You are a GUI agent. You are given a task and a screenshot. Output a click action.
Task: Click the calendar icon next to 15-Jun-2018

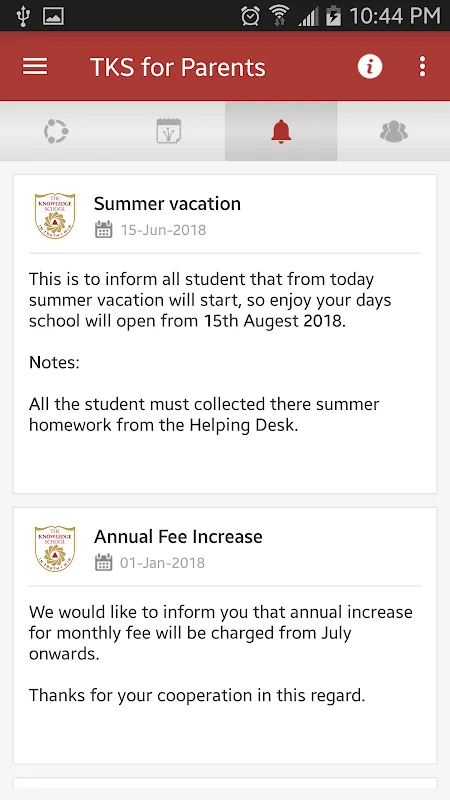pyautogui.click(x=104, y=230)
